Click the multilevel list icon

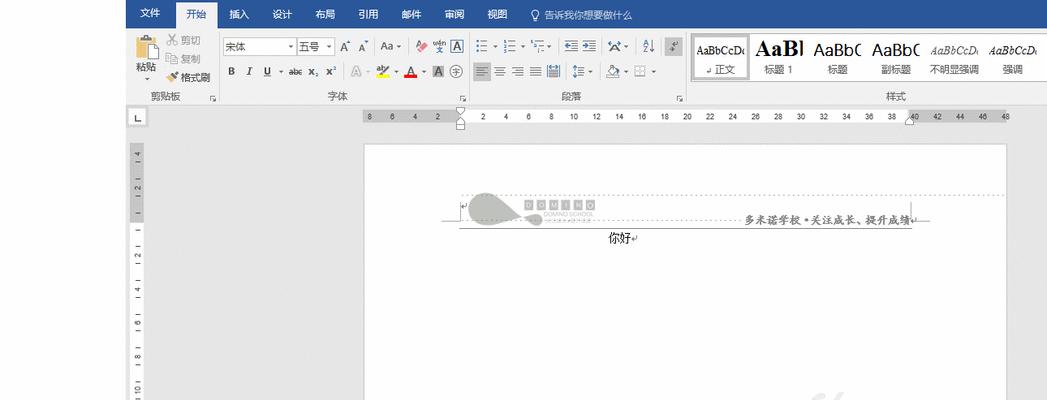pyautogui.click(x=537, y=47)
